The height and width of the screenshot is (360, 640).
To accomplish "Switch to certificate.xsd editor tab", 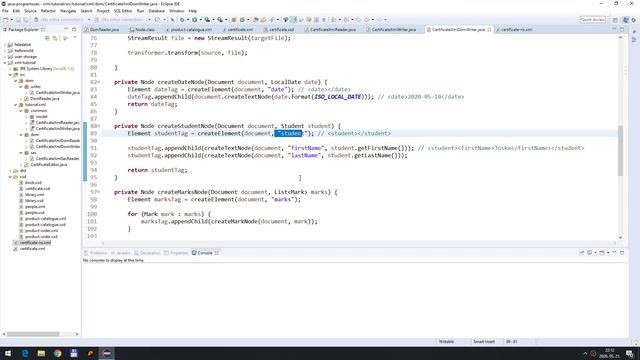I will coord(279,29).
